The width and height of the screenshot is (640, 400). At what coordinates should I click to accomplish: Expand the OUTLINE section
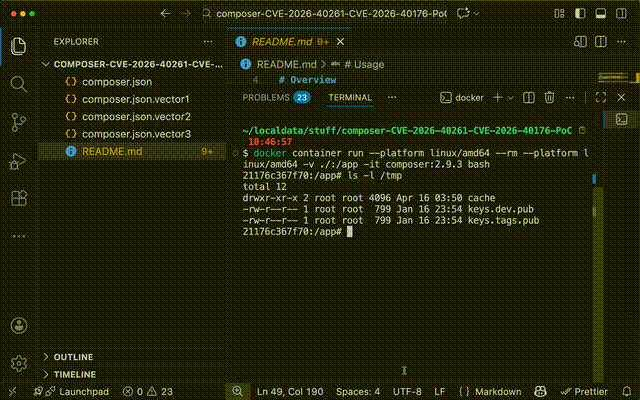click(73, 357)
